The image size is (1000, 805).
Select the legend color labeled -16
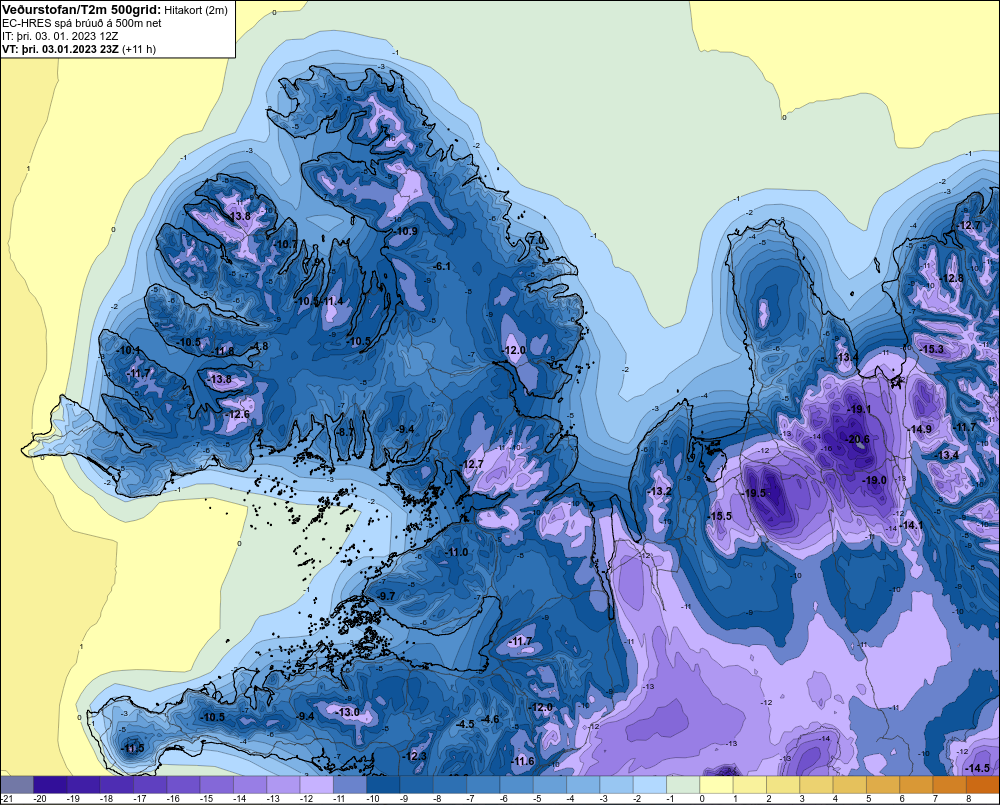(x=183, y=784)
